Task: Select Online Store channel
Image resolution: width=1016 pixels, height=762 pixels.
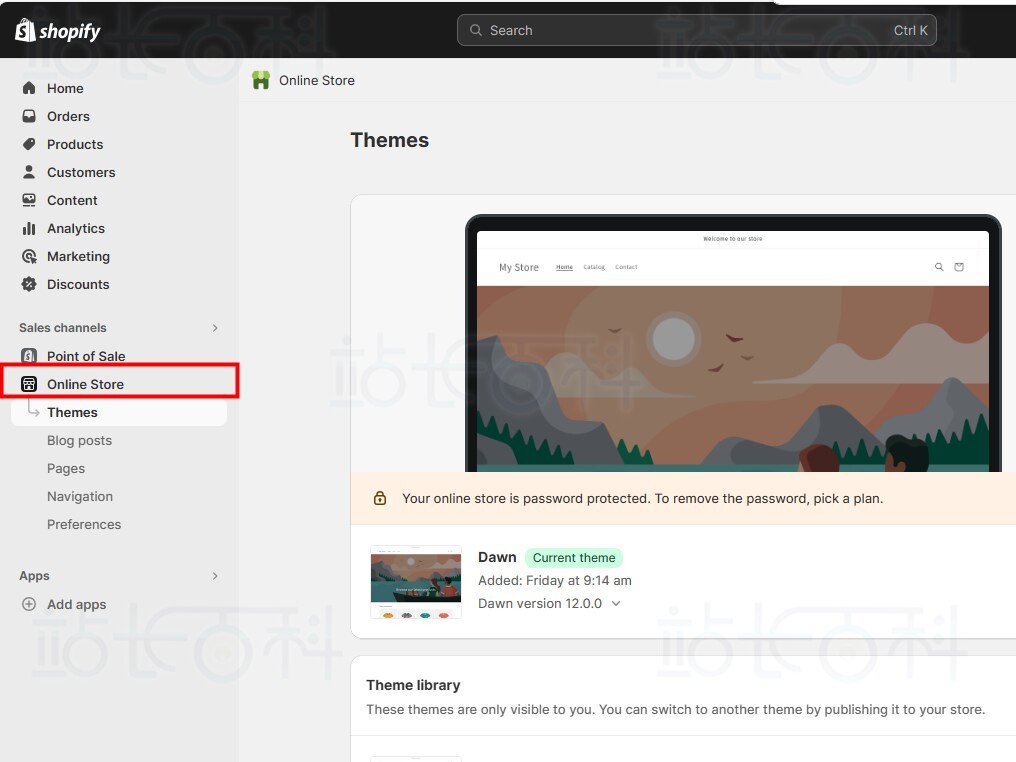Action: [86, 384]
